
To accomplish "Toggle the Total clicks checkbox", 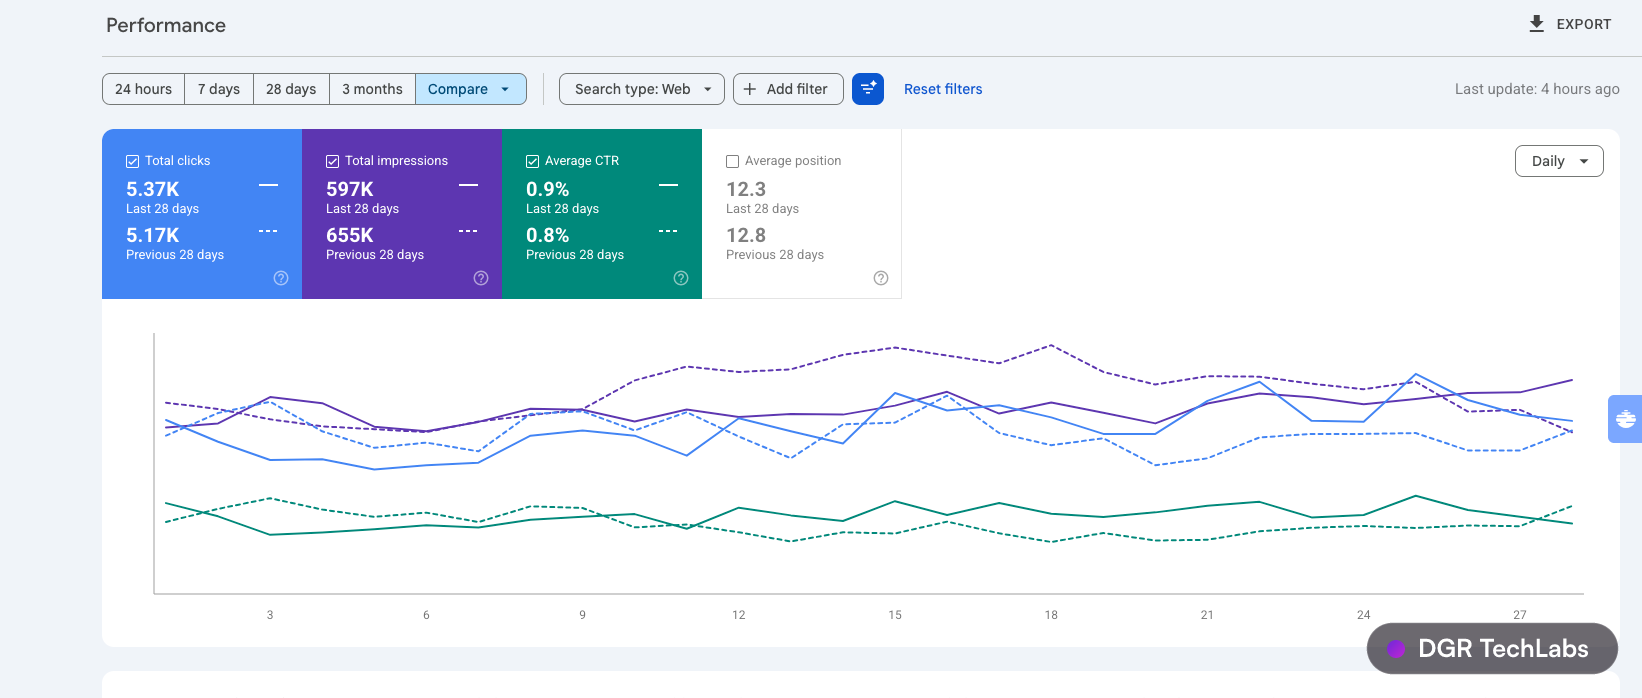I will point(132,161).
